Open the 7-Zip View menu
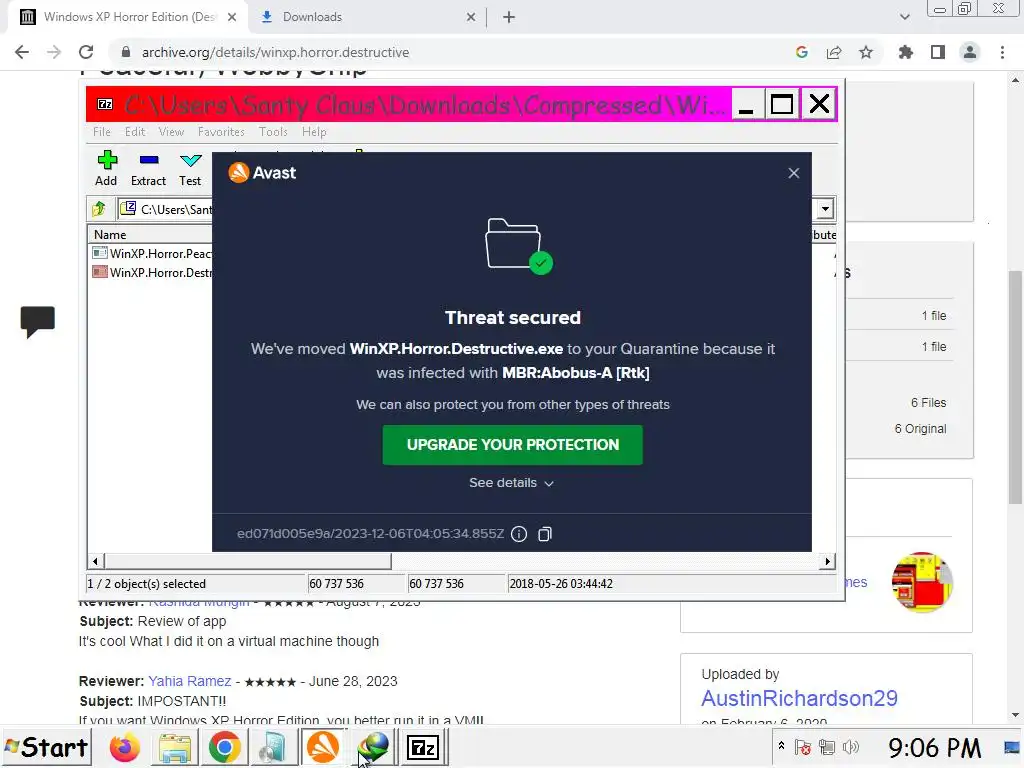 pos(171,132)
